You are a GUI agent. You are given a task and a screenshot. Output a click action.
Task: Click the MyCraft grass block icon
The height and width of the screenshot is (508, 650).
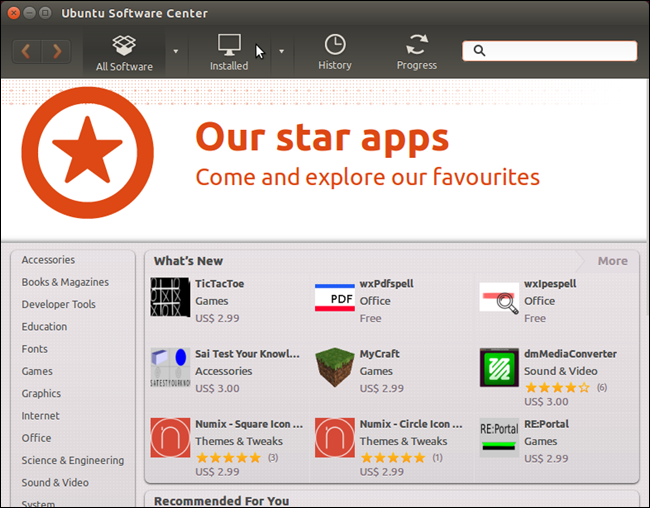click(x=335, y=367)
